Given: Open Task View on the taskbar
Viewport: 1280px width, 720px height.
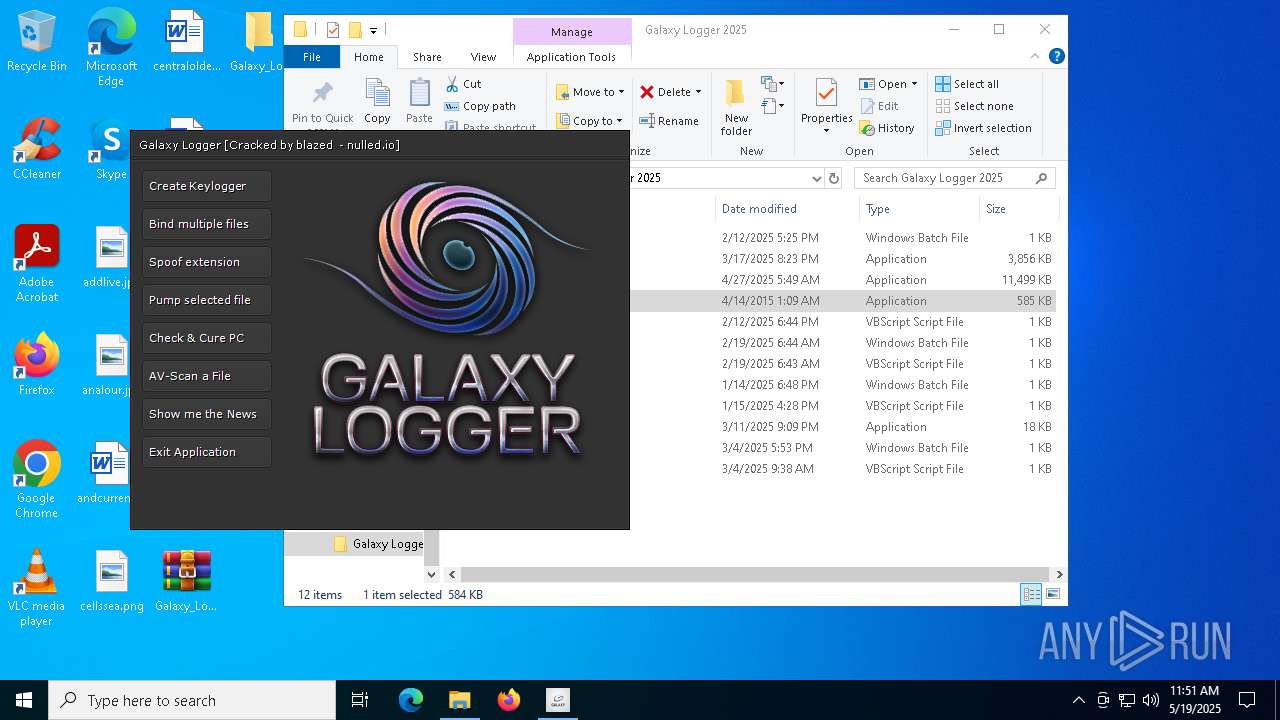Looking at the screenshot, I should coord(360,700).
